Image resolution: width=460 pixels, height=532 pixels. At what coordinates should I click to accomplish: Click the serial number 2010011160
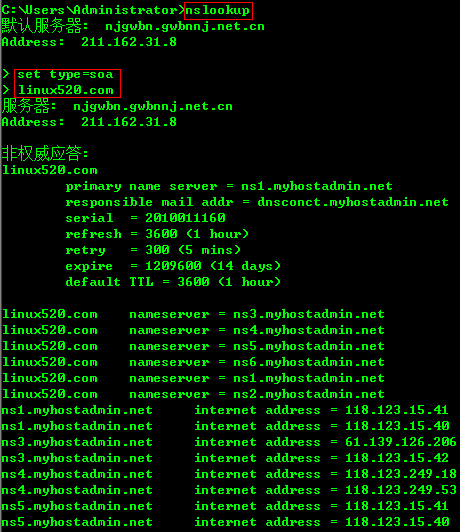[185, 218]
